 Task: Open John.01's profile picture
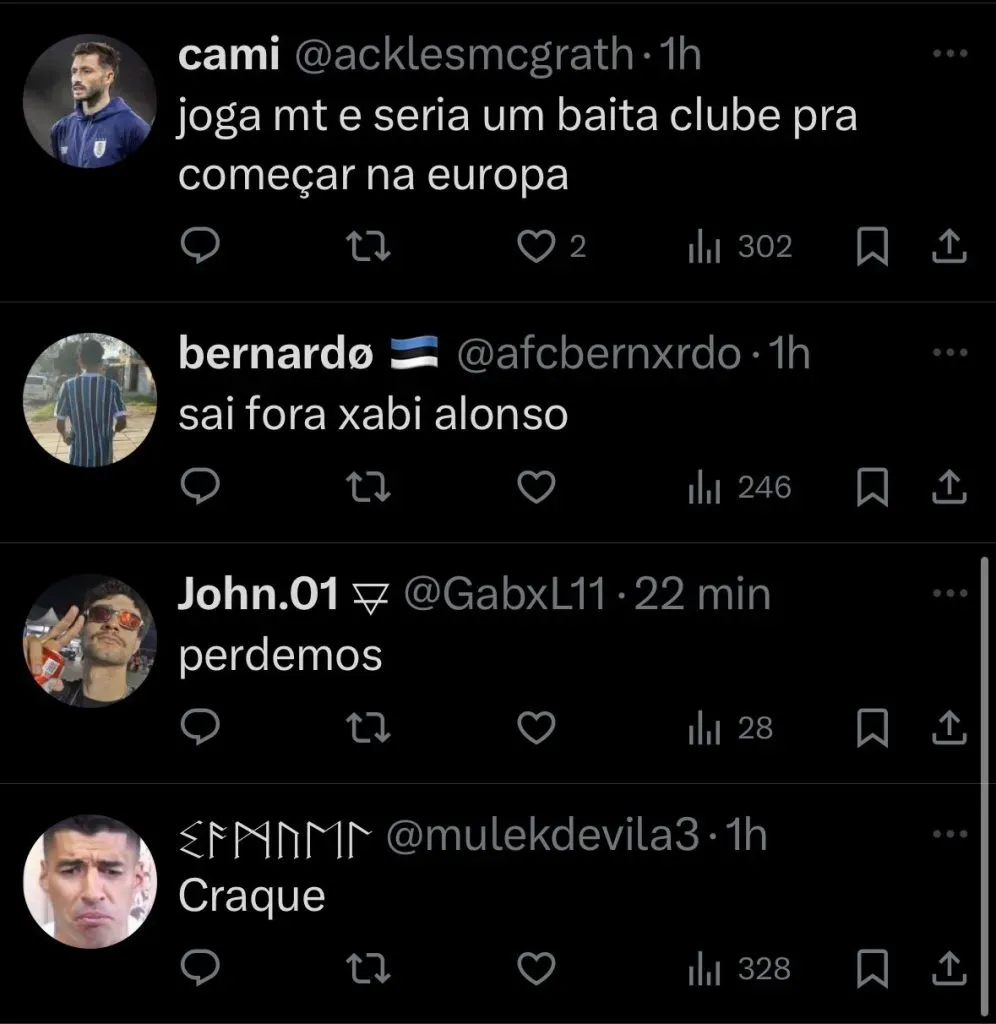click(89, 641)
